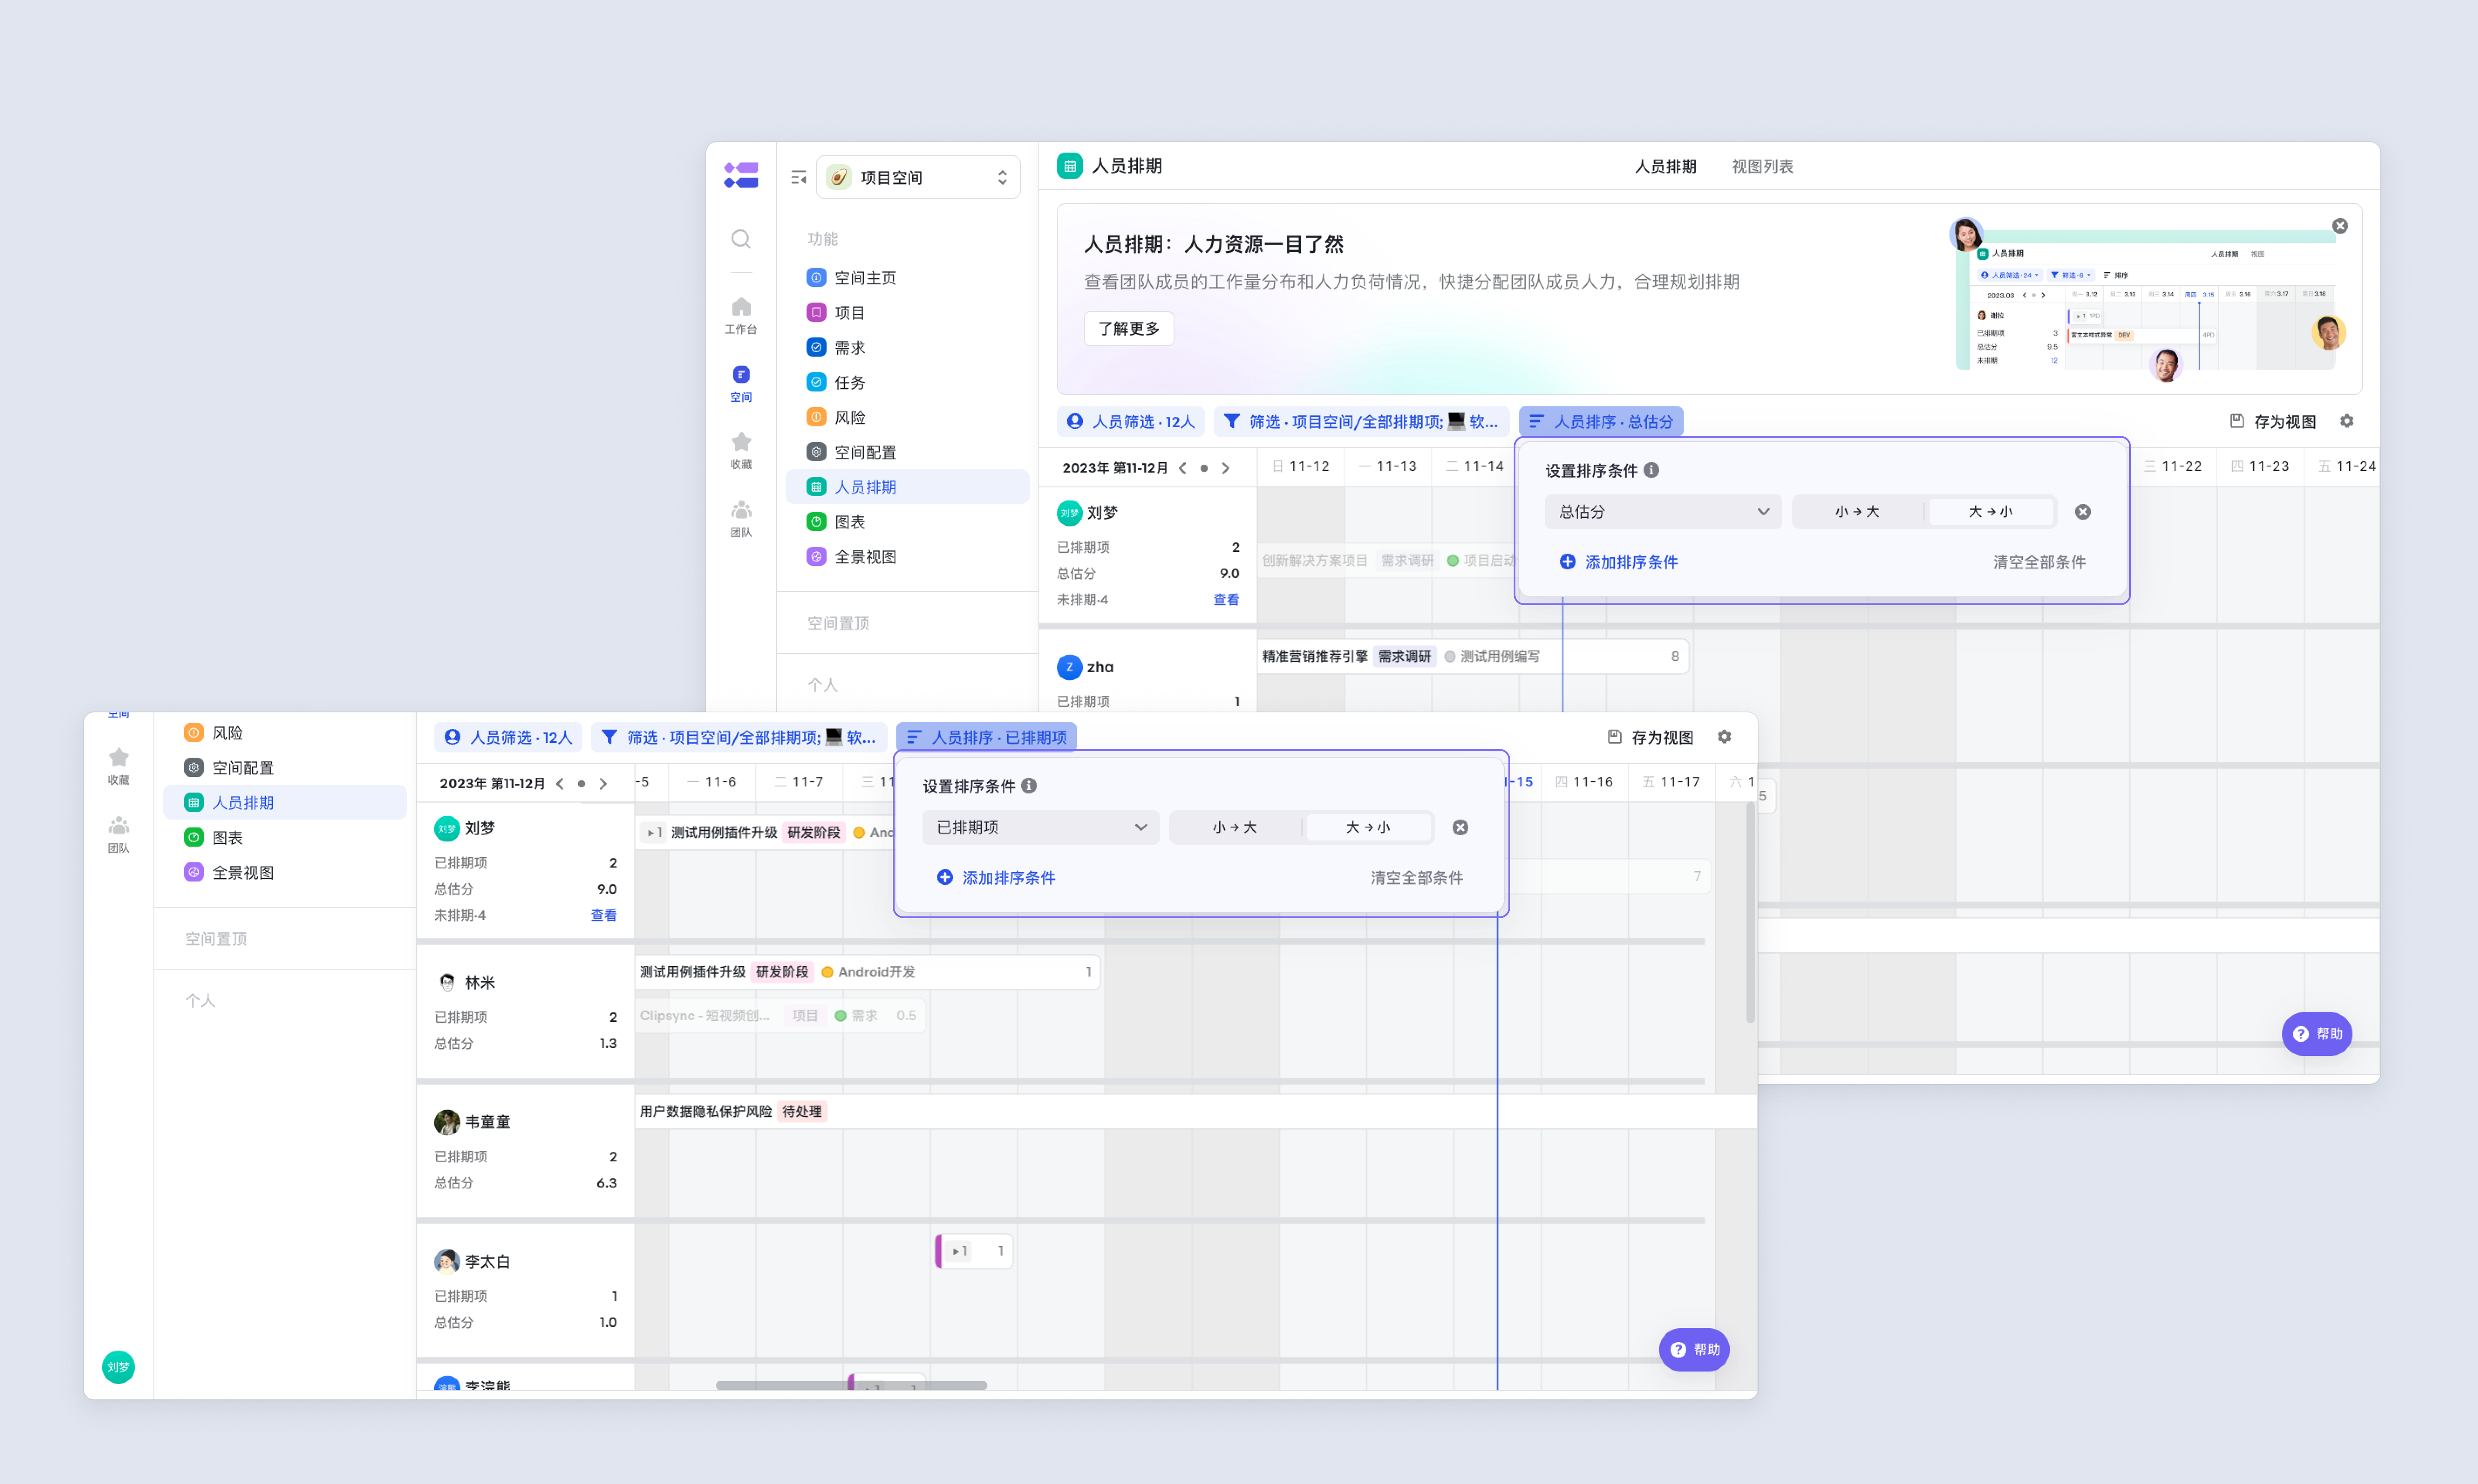Click 存为视图 in the back window
The width and height of the screenshot is (2478, 1484).
coord(2273,422)
